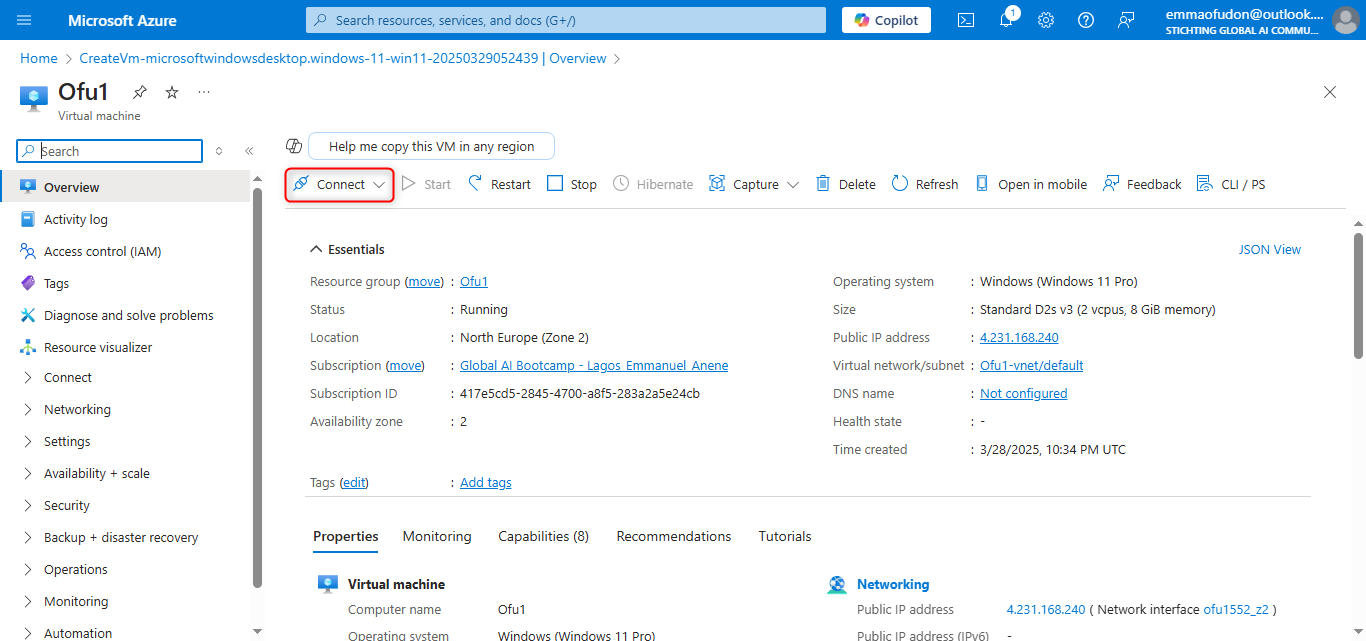Open the top bar feedback icon
Screen dimensions: 1366x641
pos(1127,20)
